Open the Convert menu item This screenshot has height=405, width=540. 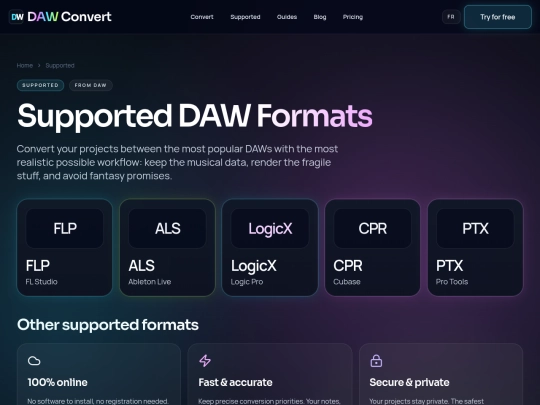pyautogui.click(x=202, y=17)
